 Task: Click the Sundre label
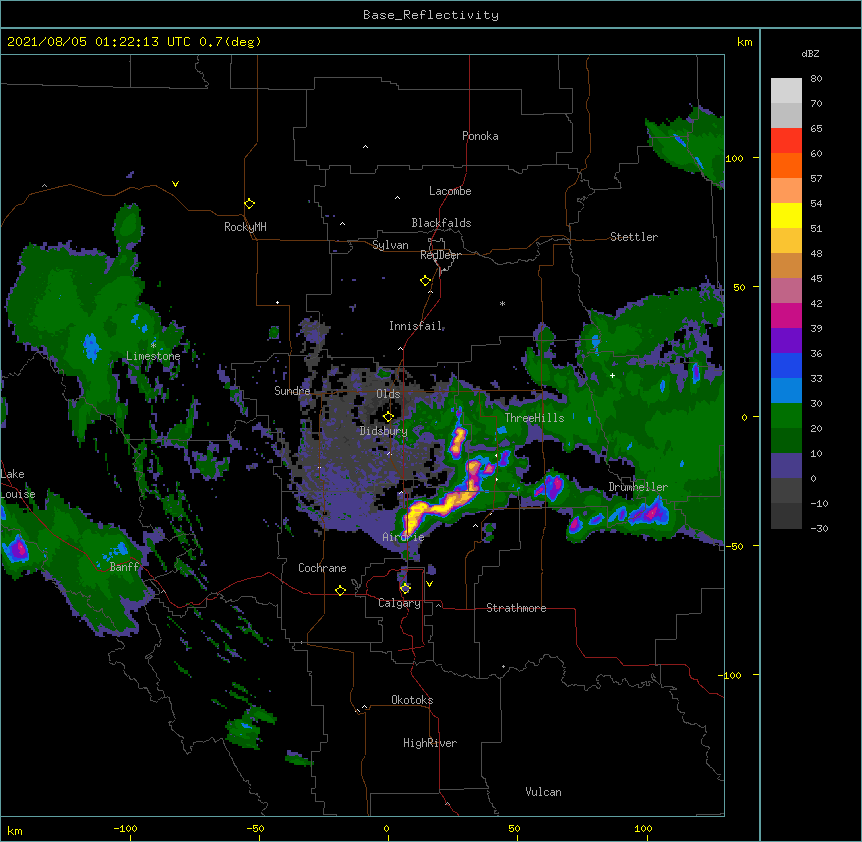[x=292, y=391]
